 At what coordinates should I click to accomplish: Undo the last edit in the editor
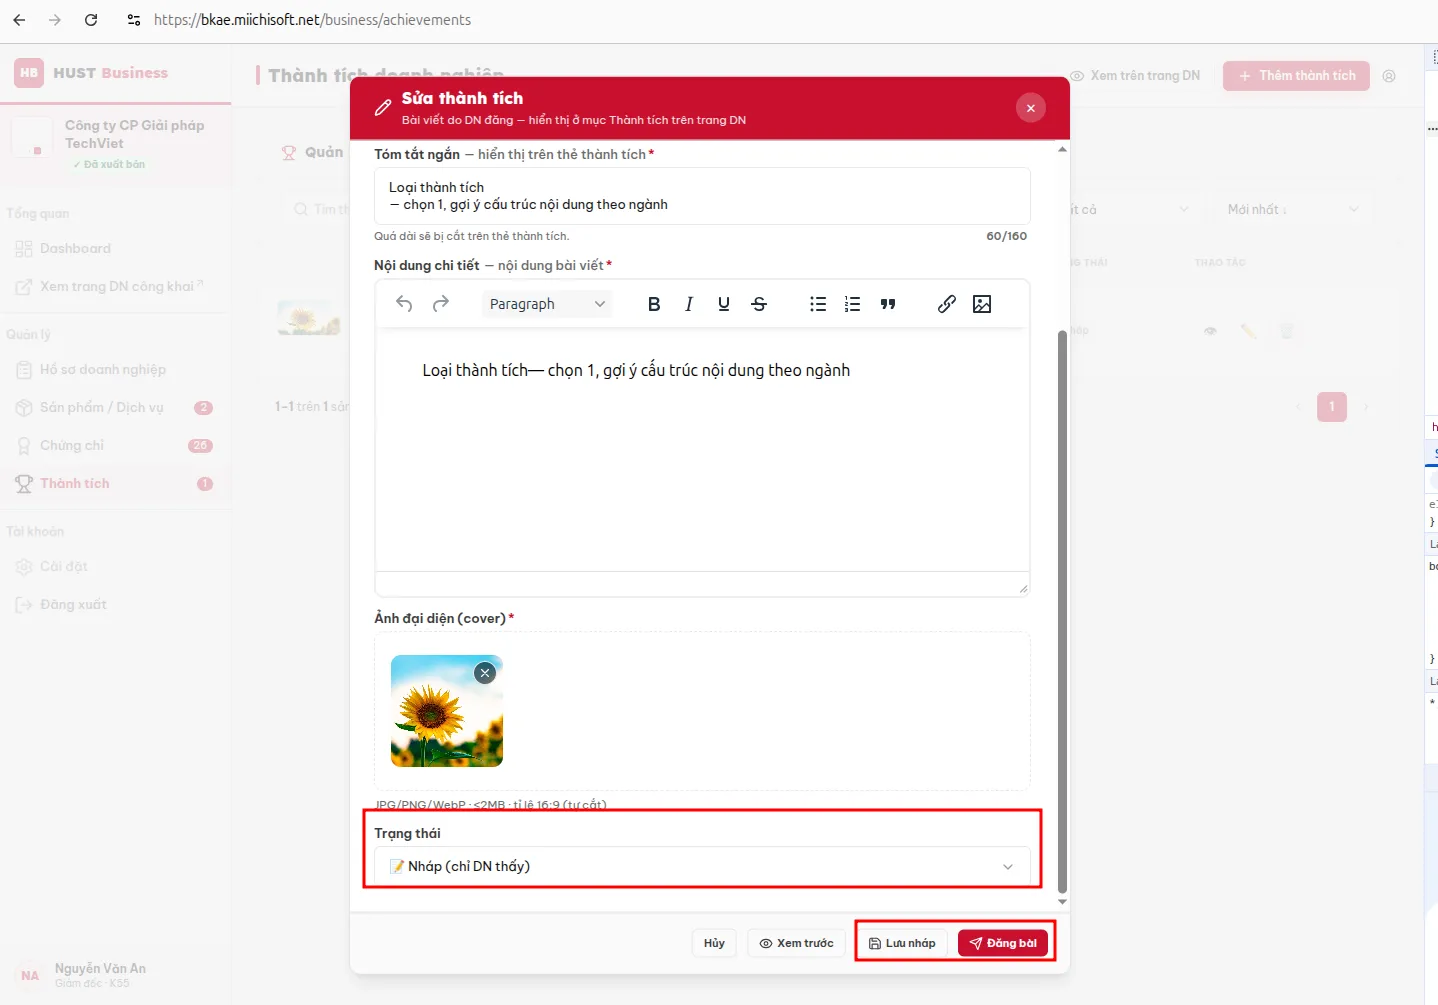[404, 304]
